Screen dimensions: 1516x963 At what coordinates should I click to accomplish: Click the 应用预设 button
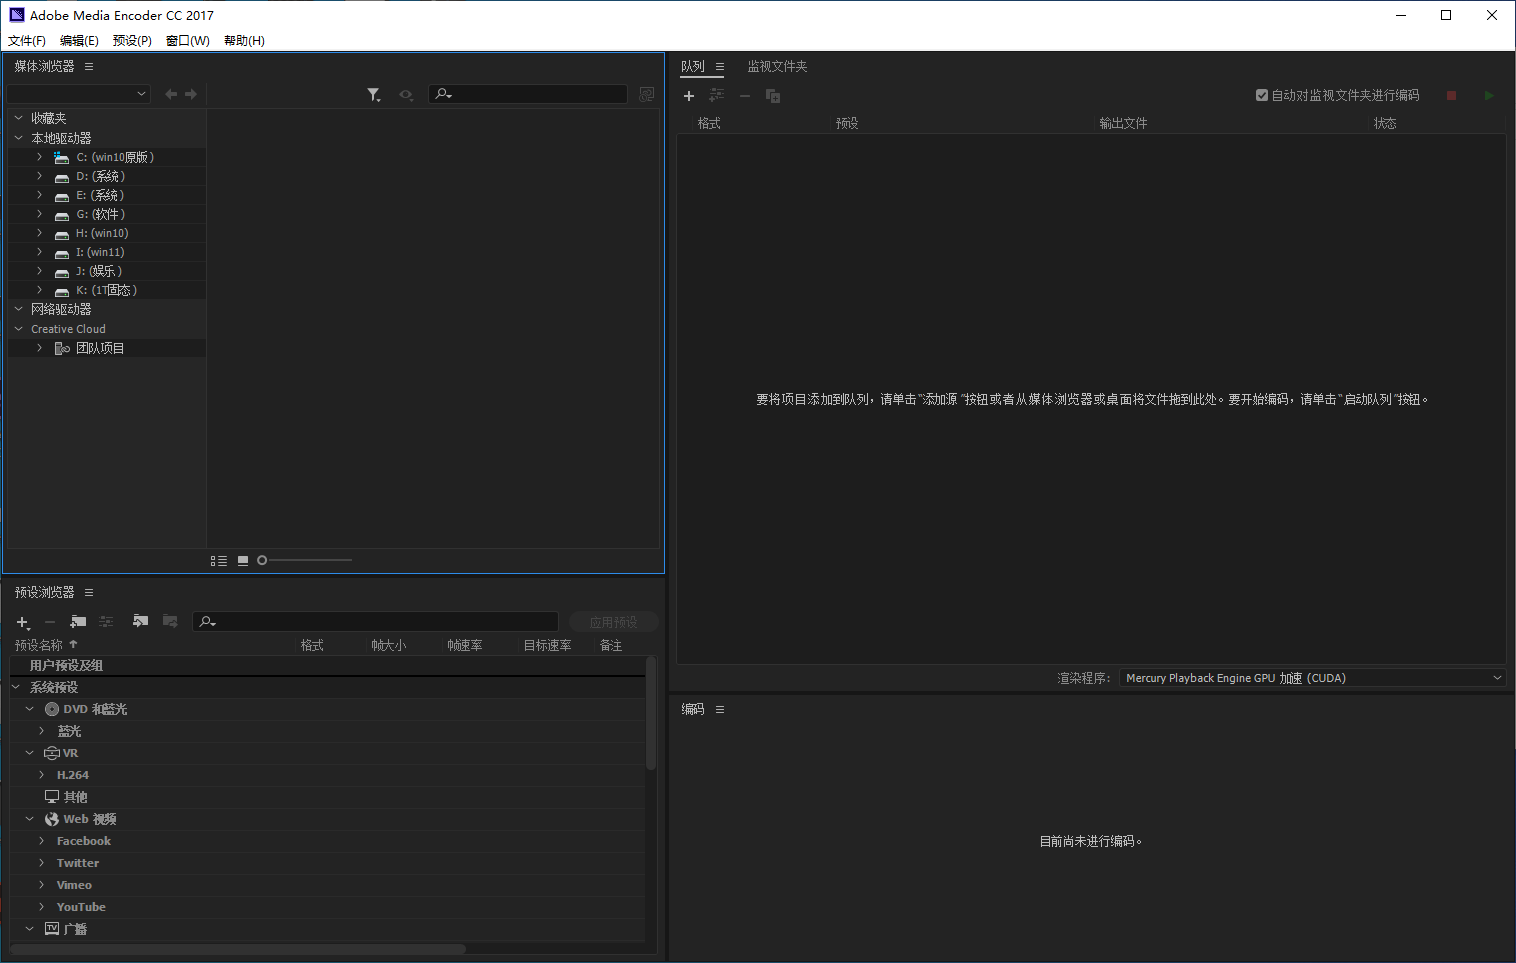tap(613, 622)
